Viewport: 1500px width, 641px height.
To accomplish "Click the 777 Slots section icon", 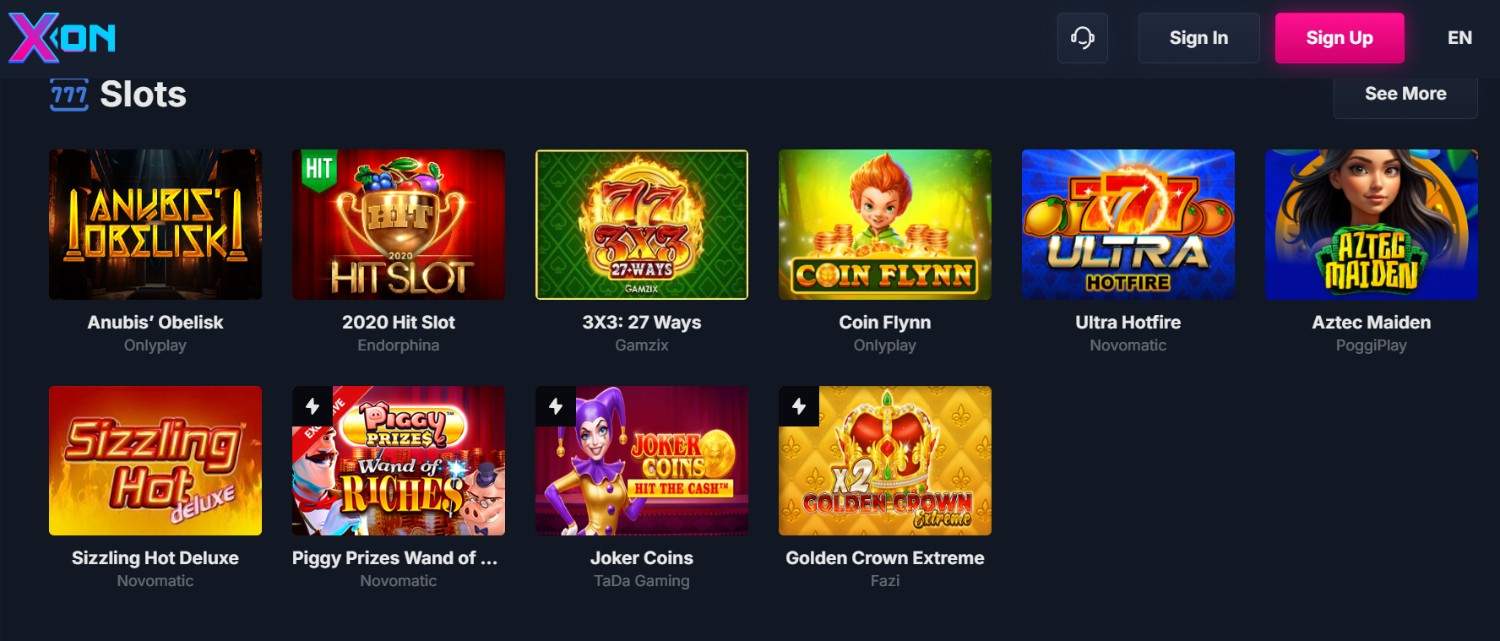I will [x=69, y=95].
